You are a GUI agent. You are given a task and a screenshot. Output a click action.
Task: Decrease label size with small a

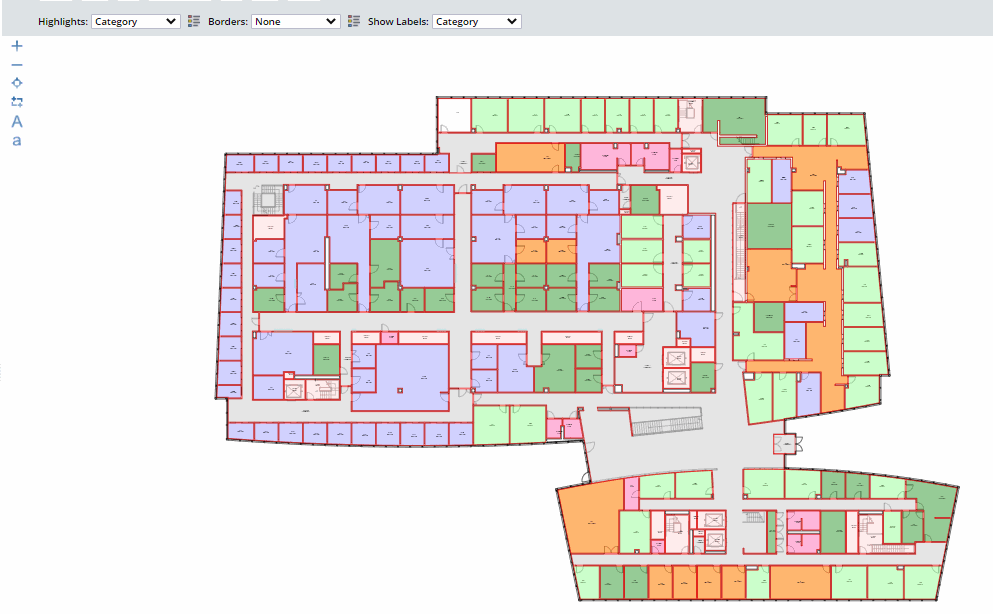pyautogui.click(x=17, y=141)
